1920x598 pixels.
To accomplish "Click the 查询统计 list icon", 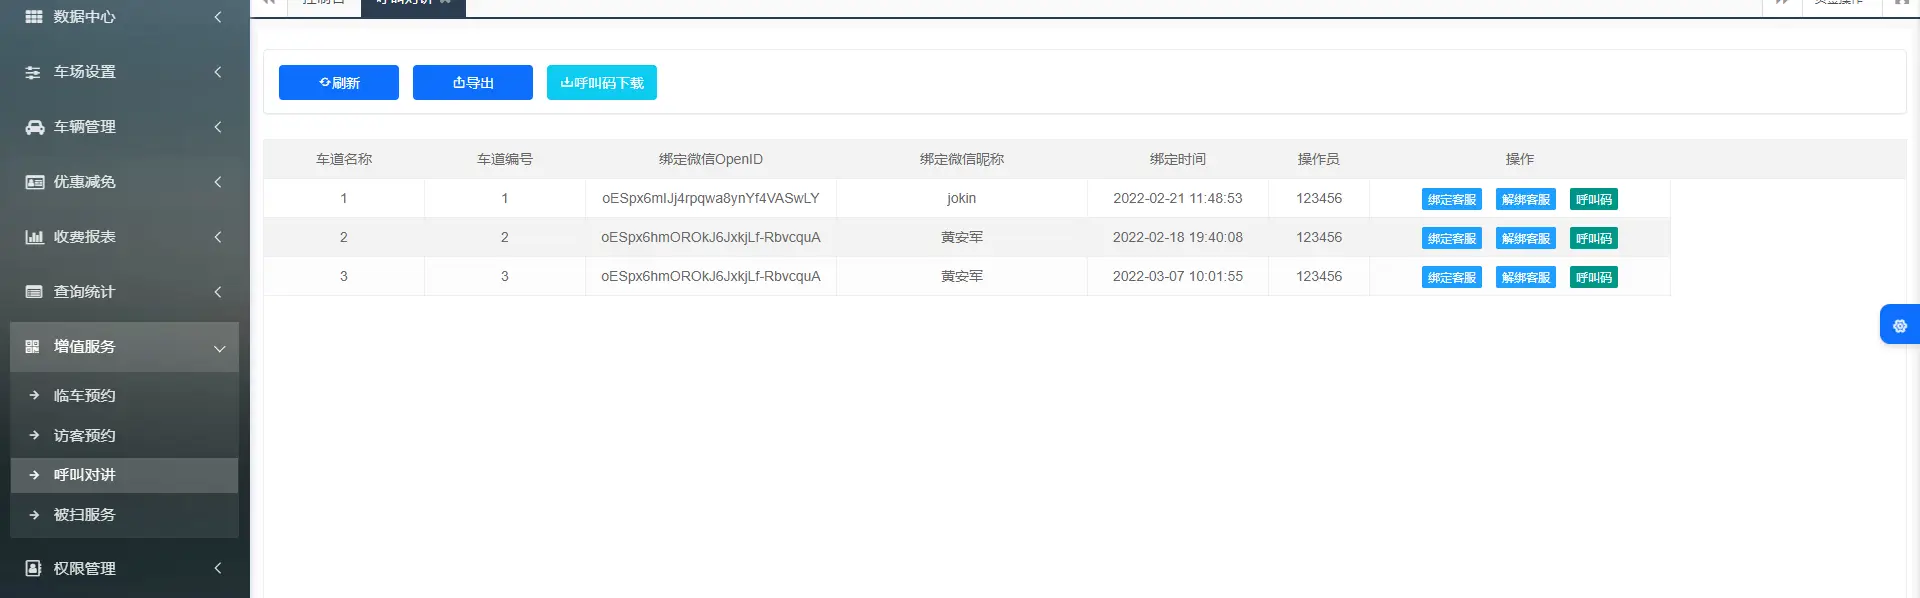I will pyautogui.click(x=34, y=292).
